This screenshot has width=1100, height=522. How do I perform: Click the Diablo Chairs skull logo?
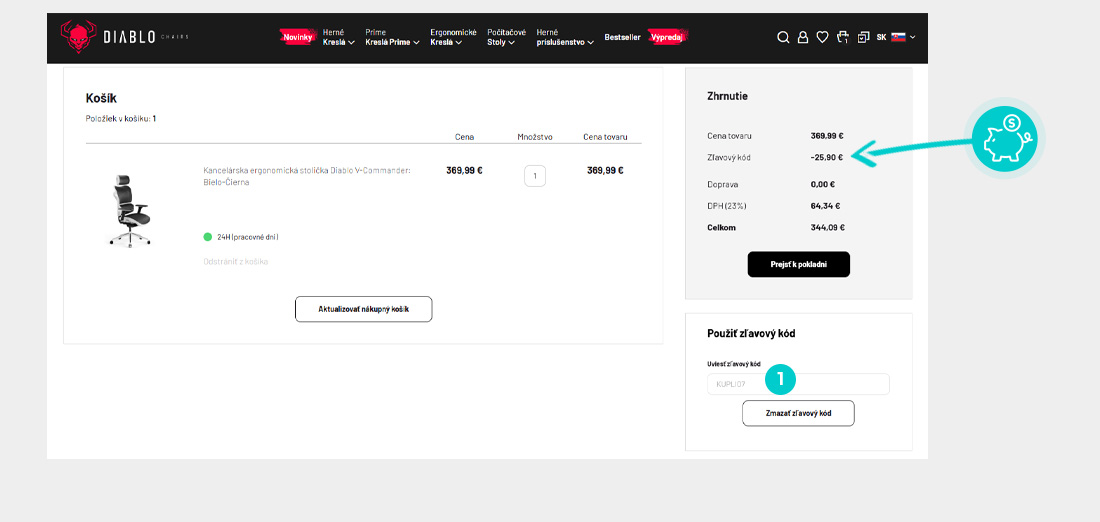coord(76,37)
